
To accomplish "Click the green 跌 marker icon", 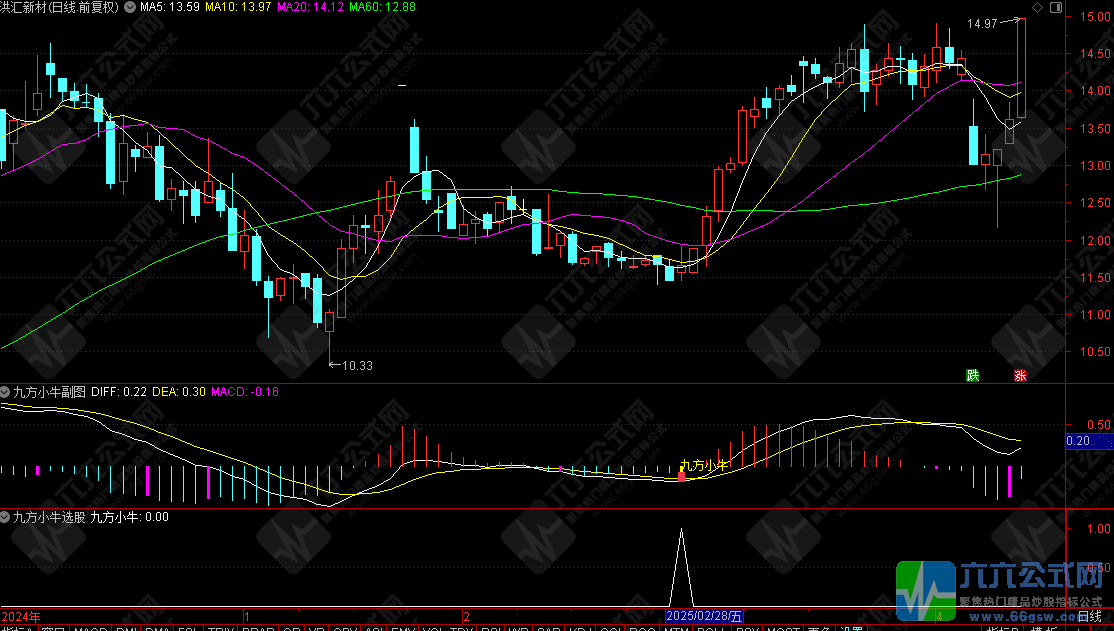I will [972, 376].
